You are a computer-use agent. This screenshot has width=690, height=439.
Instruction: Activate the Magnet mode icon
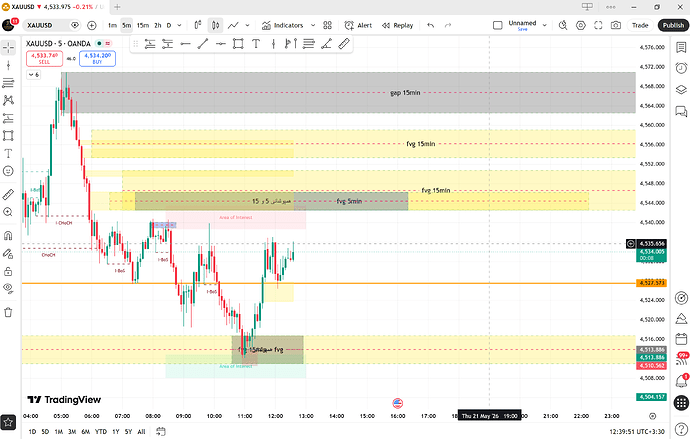tap(8, 235)
